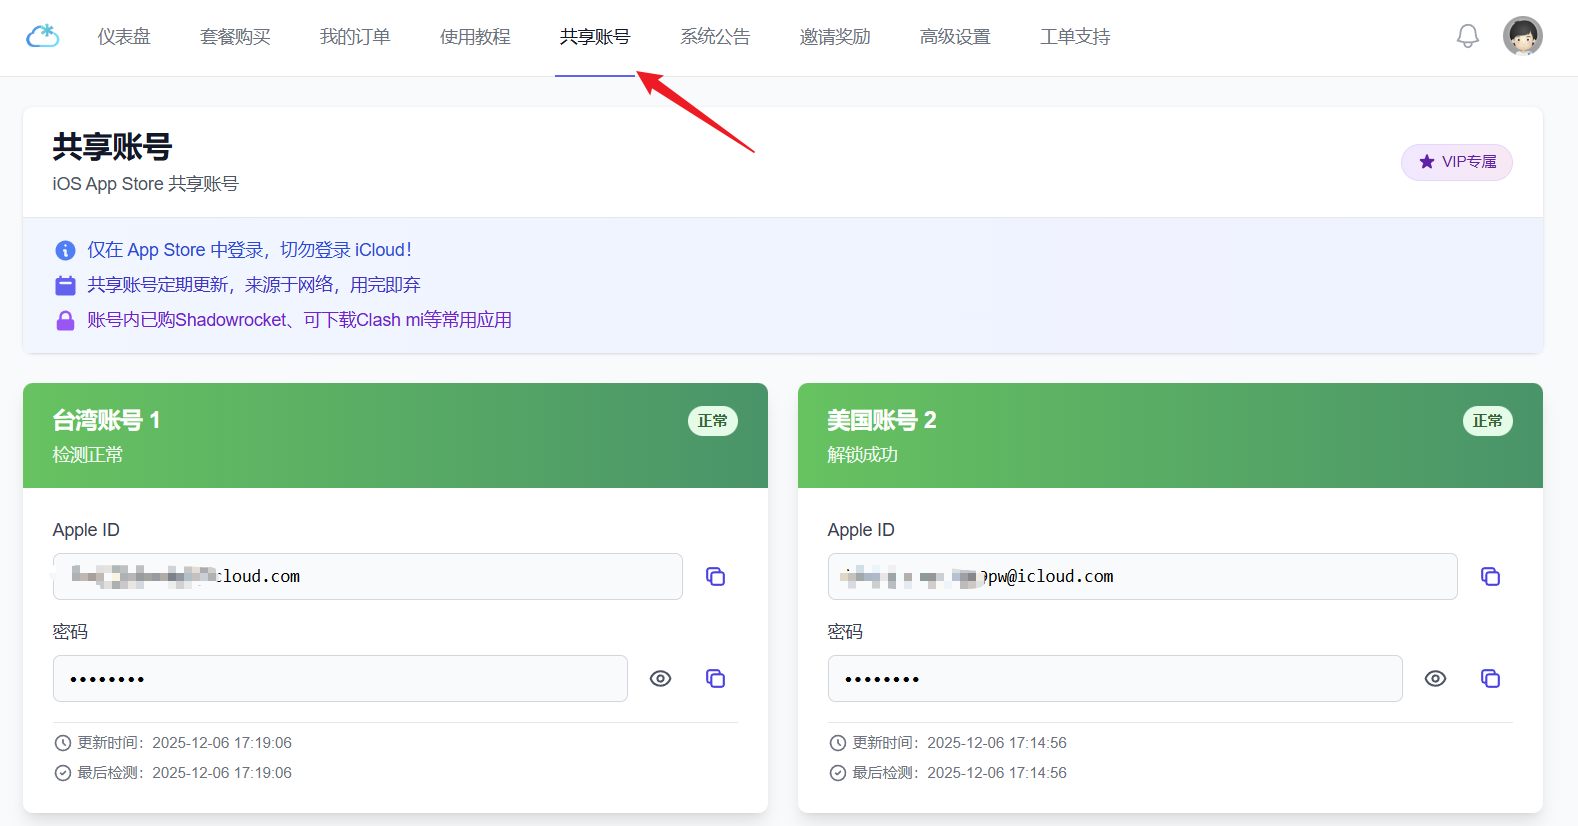
Task: Open the user avatar menu
Action: coord(1522,37)
